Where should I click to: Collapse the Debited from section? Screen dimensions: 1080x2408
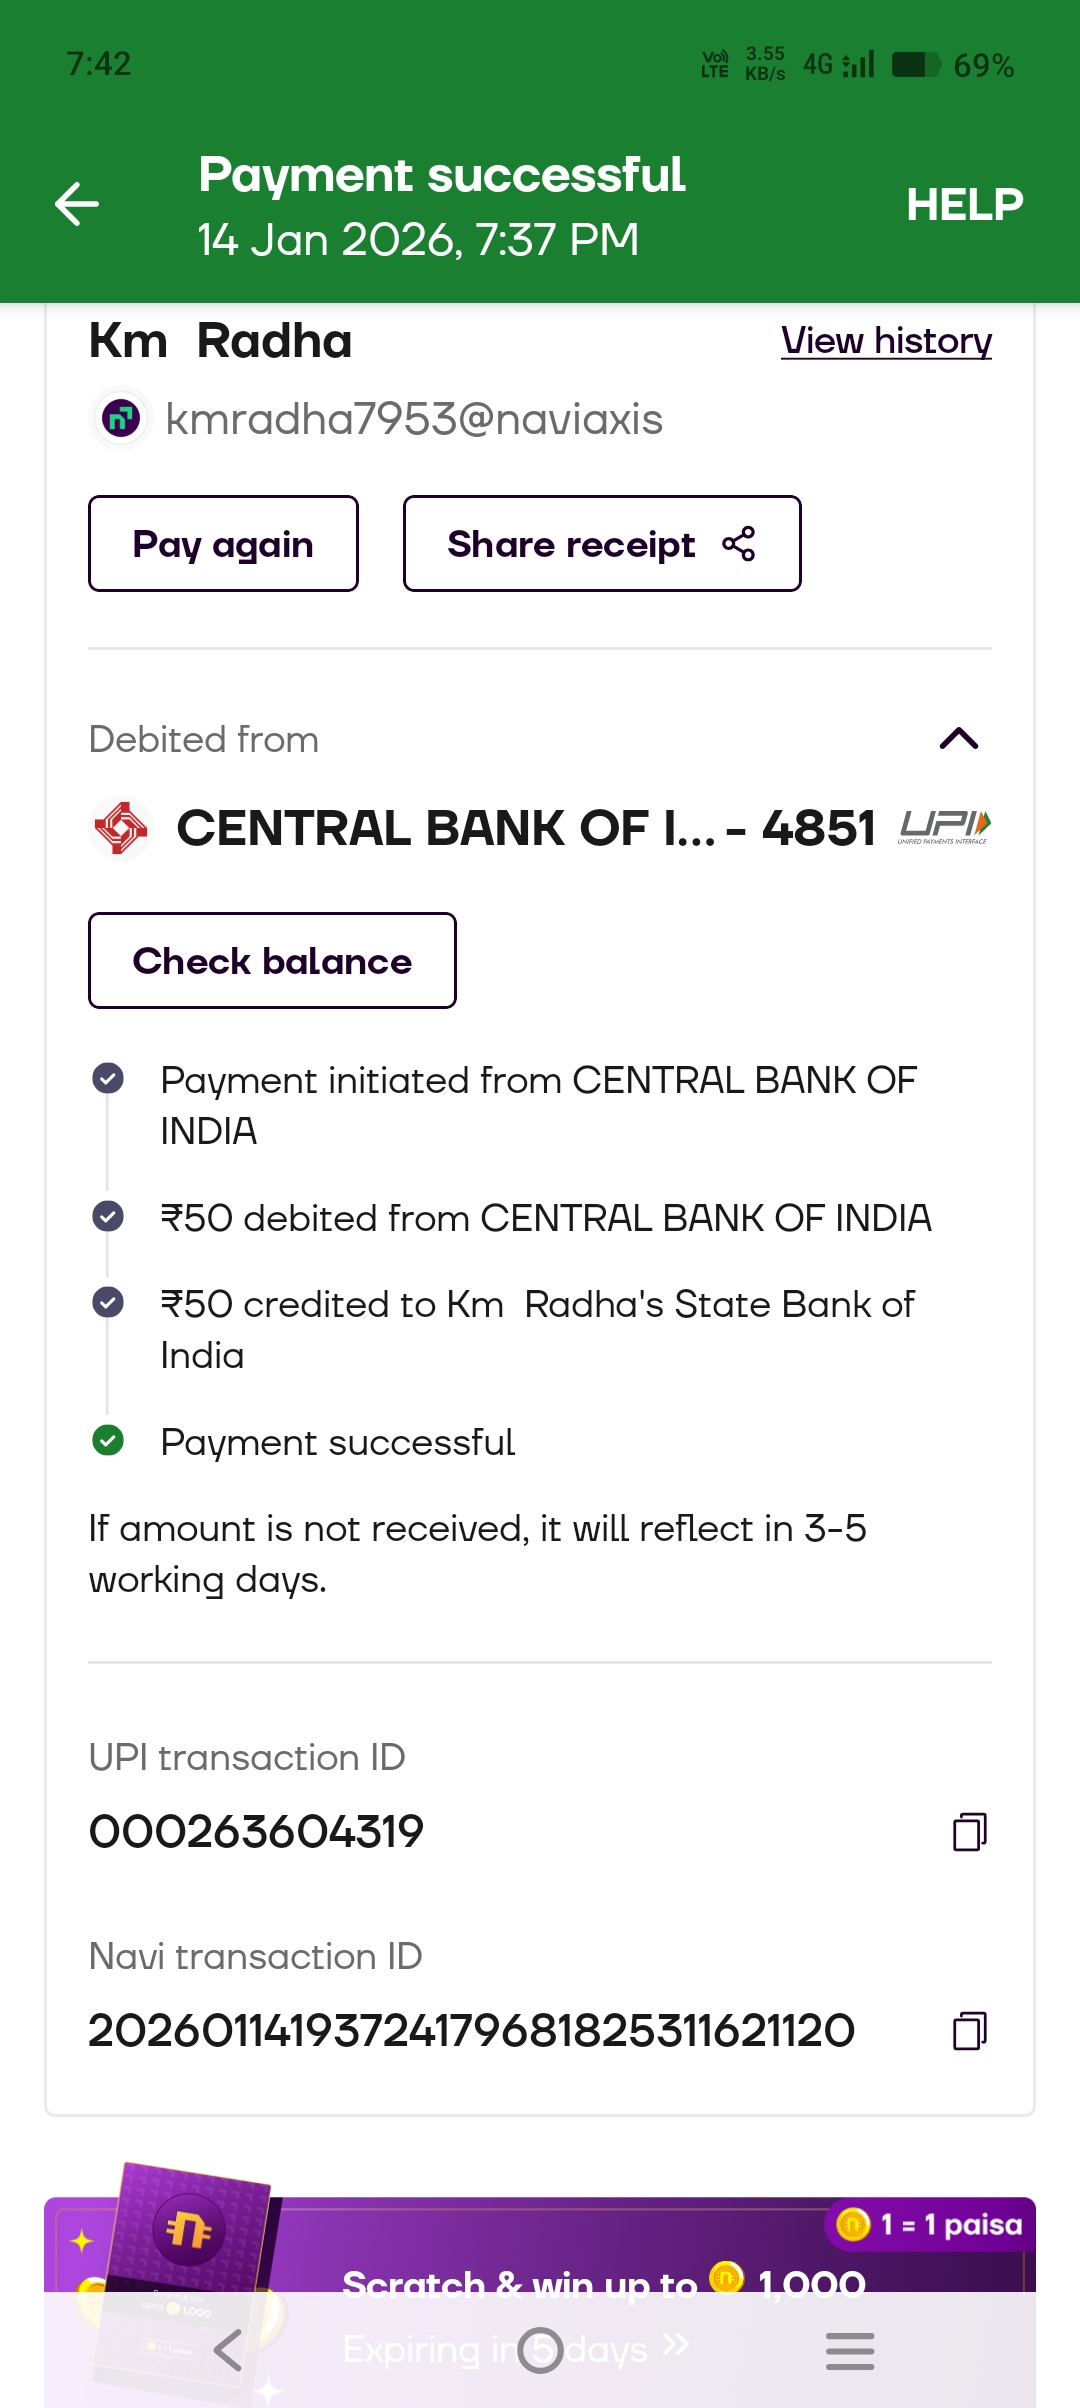tap(958, 739)
